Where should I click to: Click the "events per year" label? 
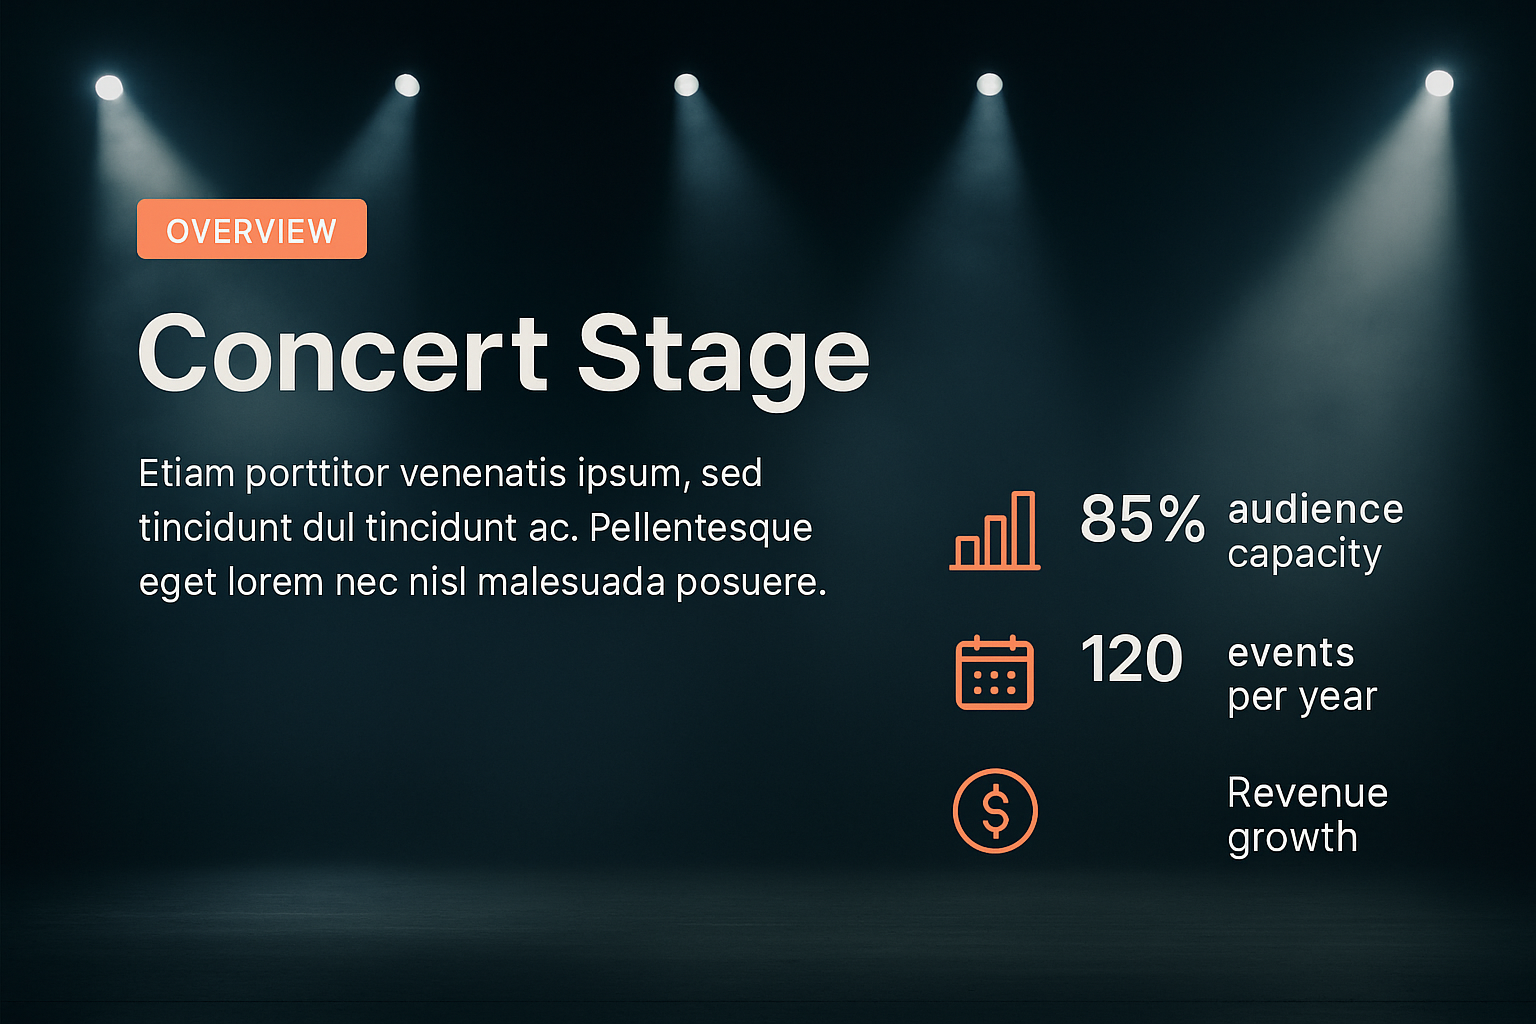tap(1302, 675)
